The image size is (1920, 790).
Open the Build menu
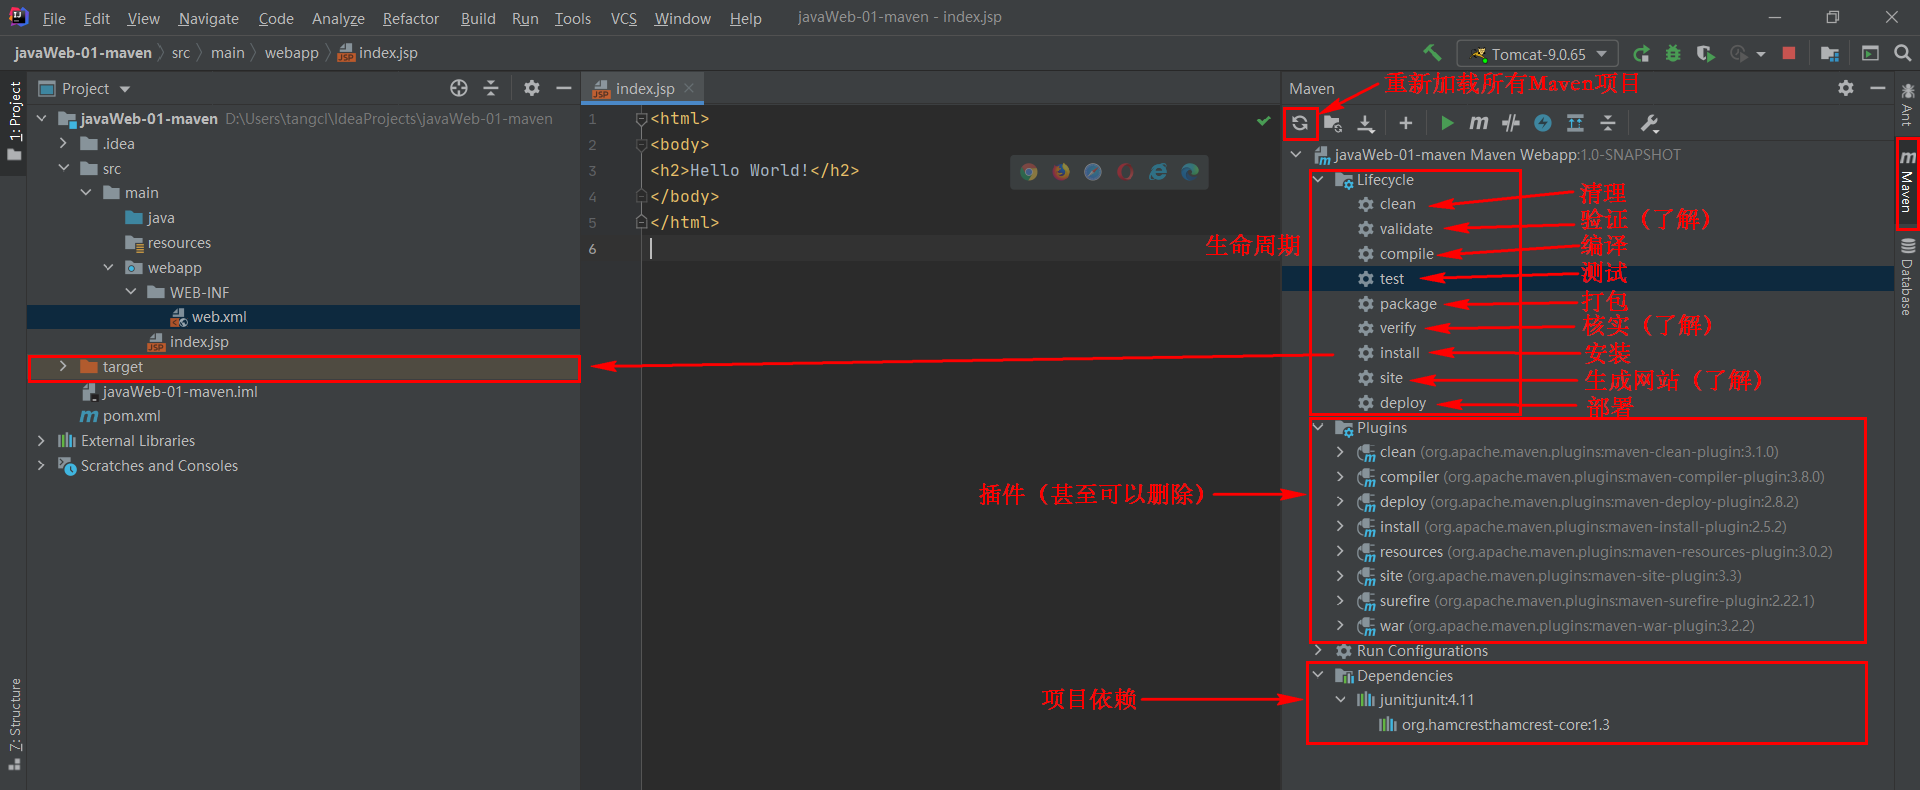[478, 18]
